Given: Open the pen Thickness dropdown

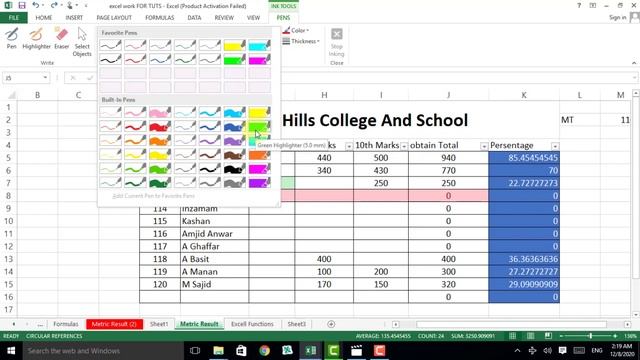Looking at the screenshot, I should coord(301,41).
